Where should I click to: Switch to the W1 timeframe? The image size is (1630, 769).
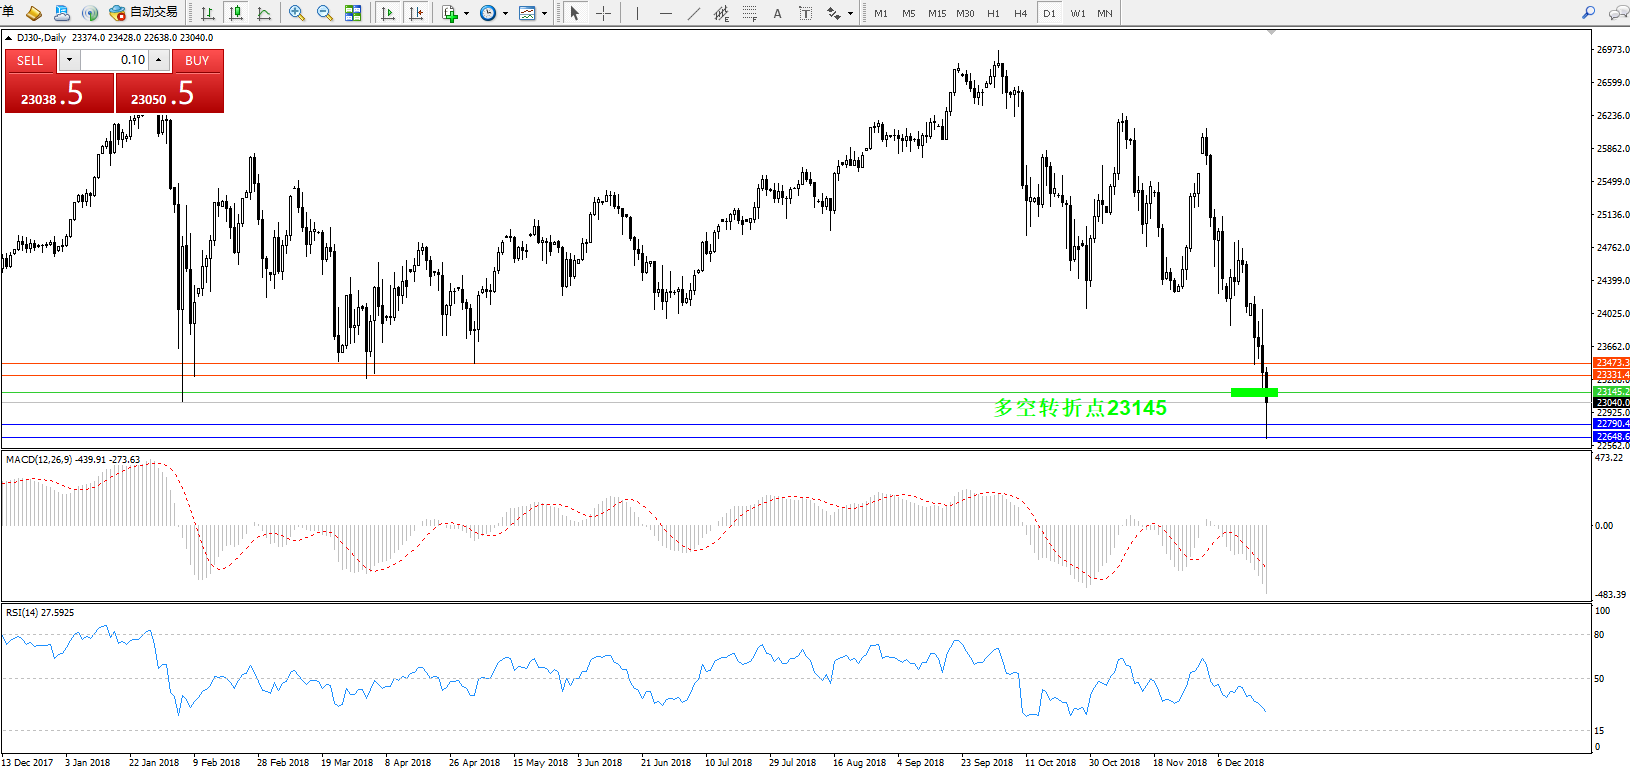1077,13
